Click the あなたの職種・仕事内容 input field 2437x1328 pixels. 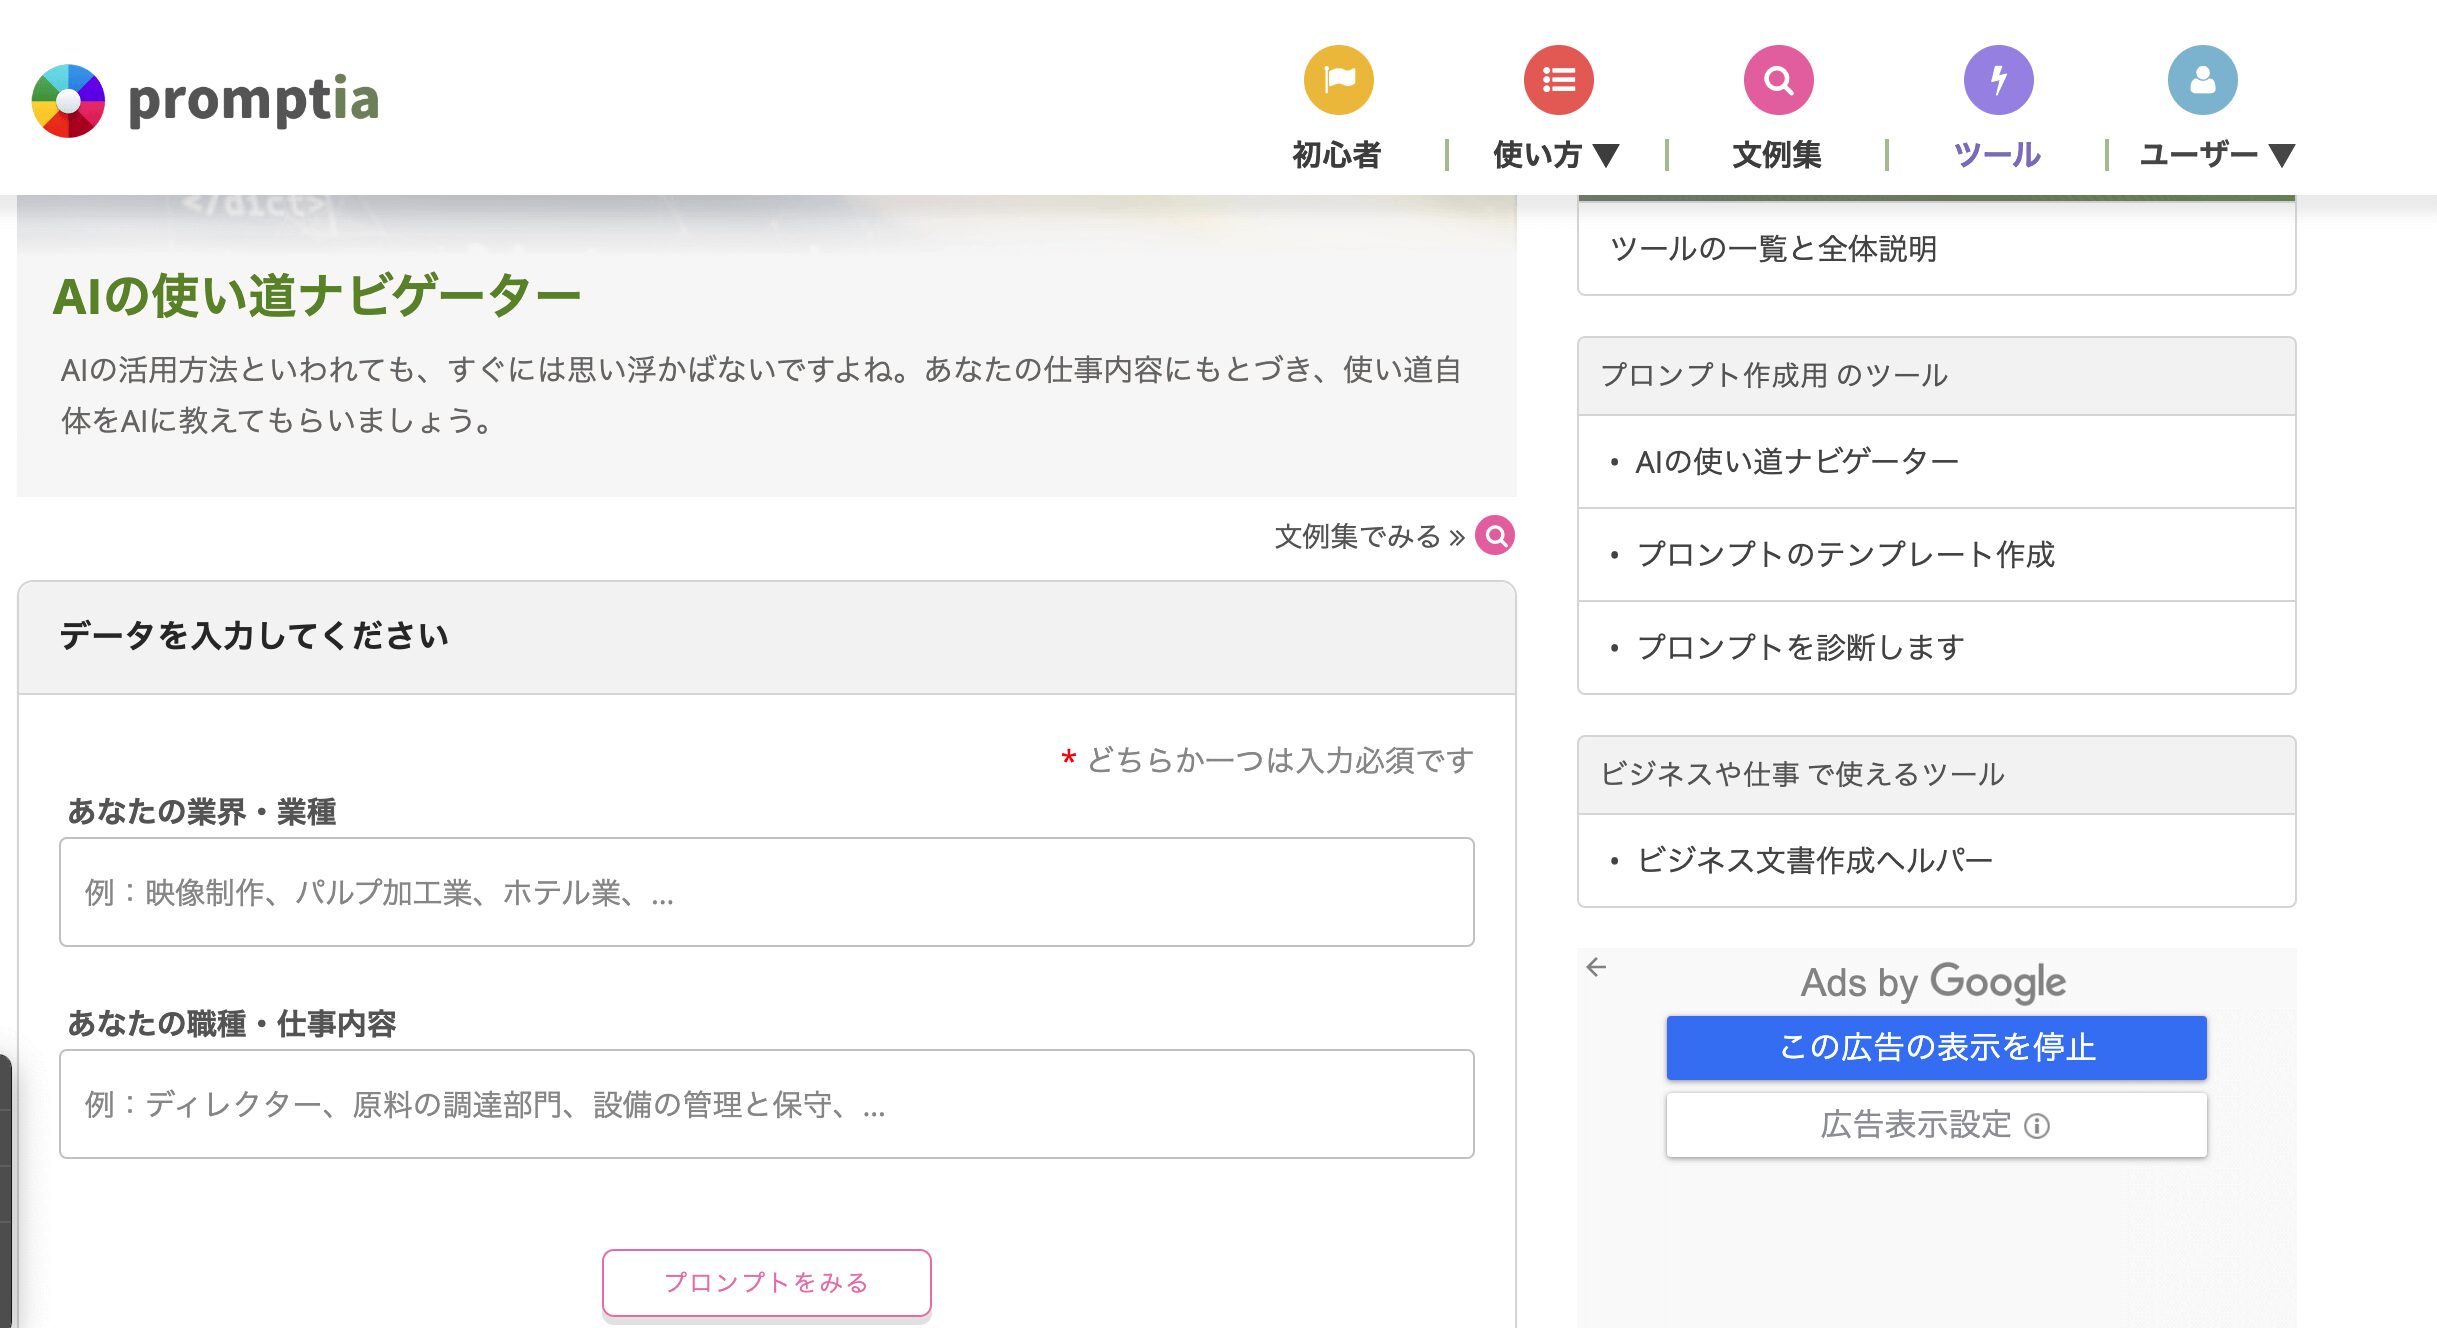pyautogui.click(x=766, y=1104)
